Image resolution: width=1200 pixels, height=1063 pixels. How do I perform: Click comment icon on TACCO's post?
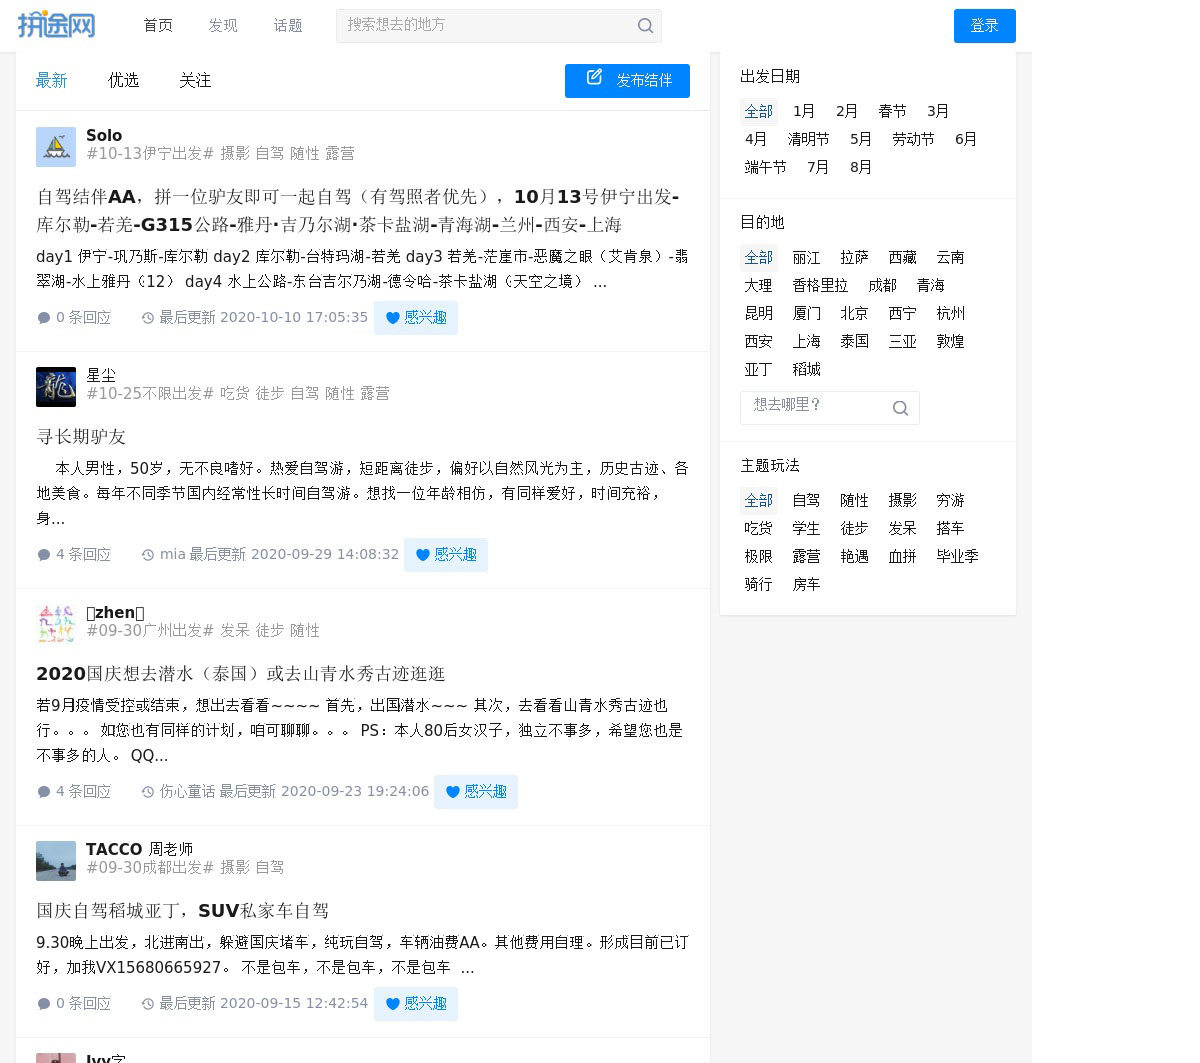(44, 1004)
